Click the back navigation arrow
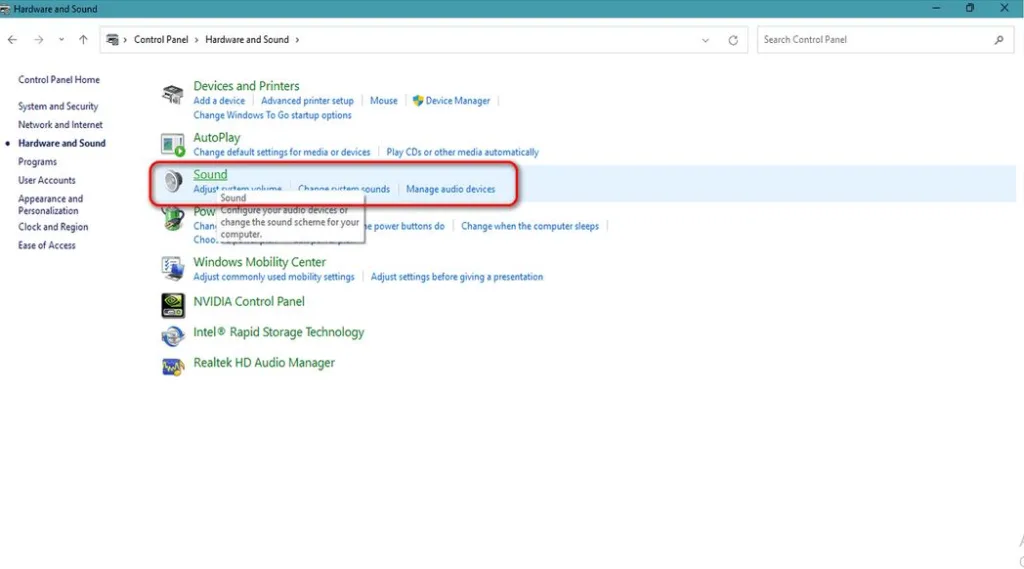1024x569 pixels. (x=12, y=40)
